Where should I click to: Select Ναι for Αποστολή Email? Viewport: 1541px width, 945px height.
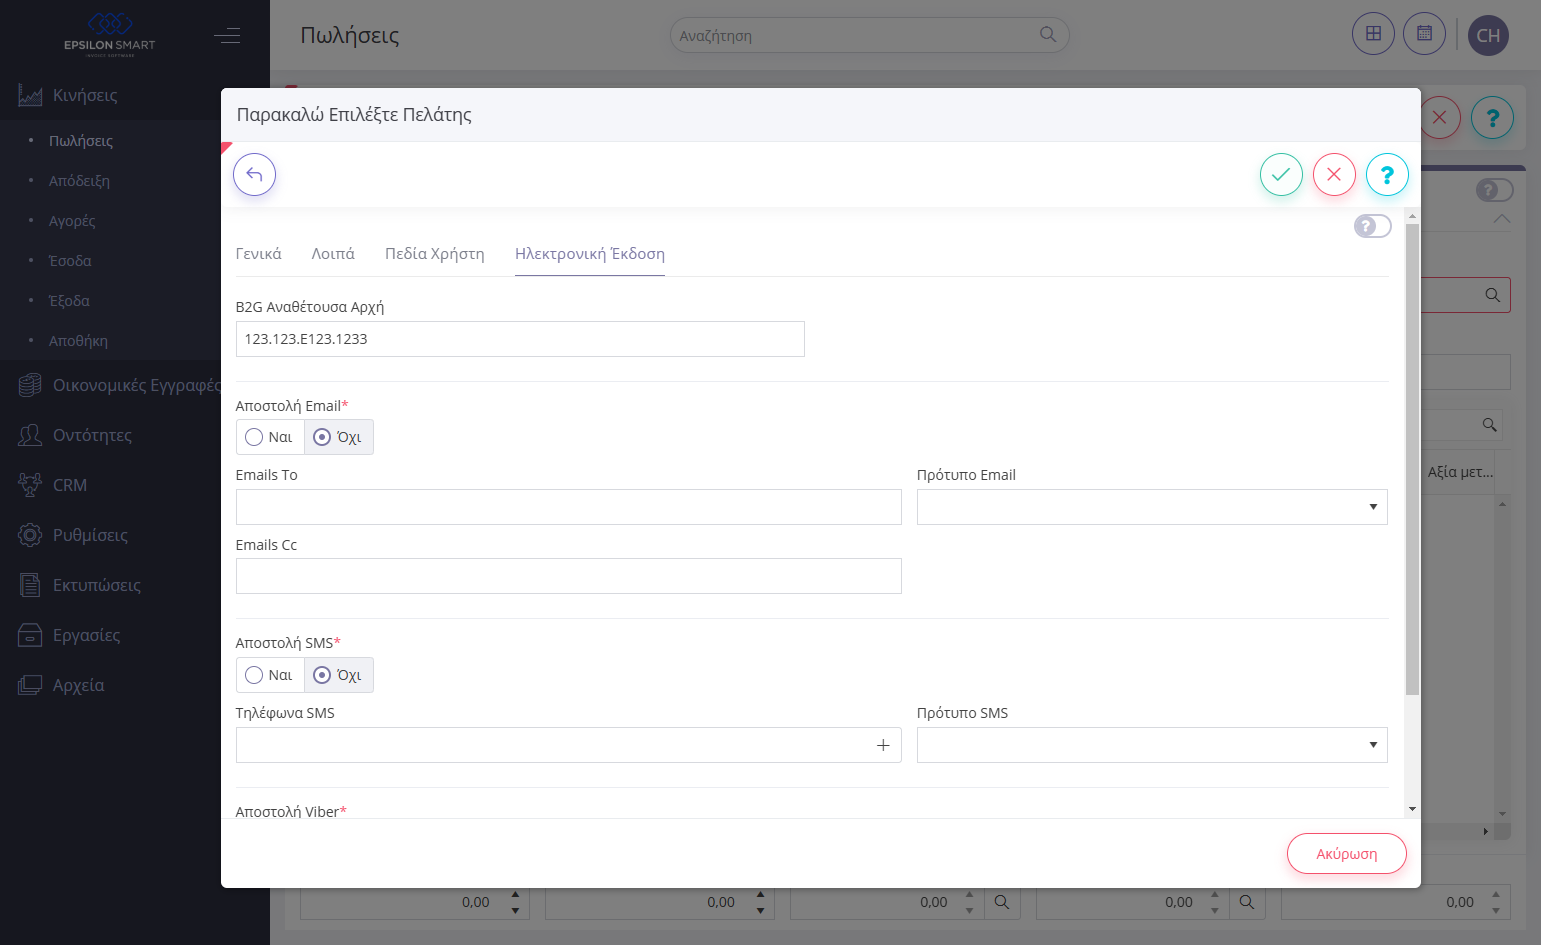[270, 437]
